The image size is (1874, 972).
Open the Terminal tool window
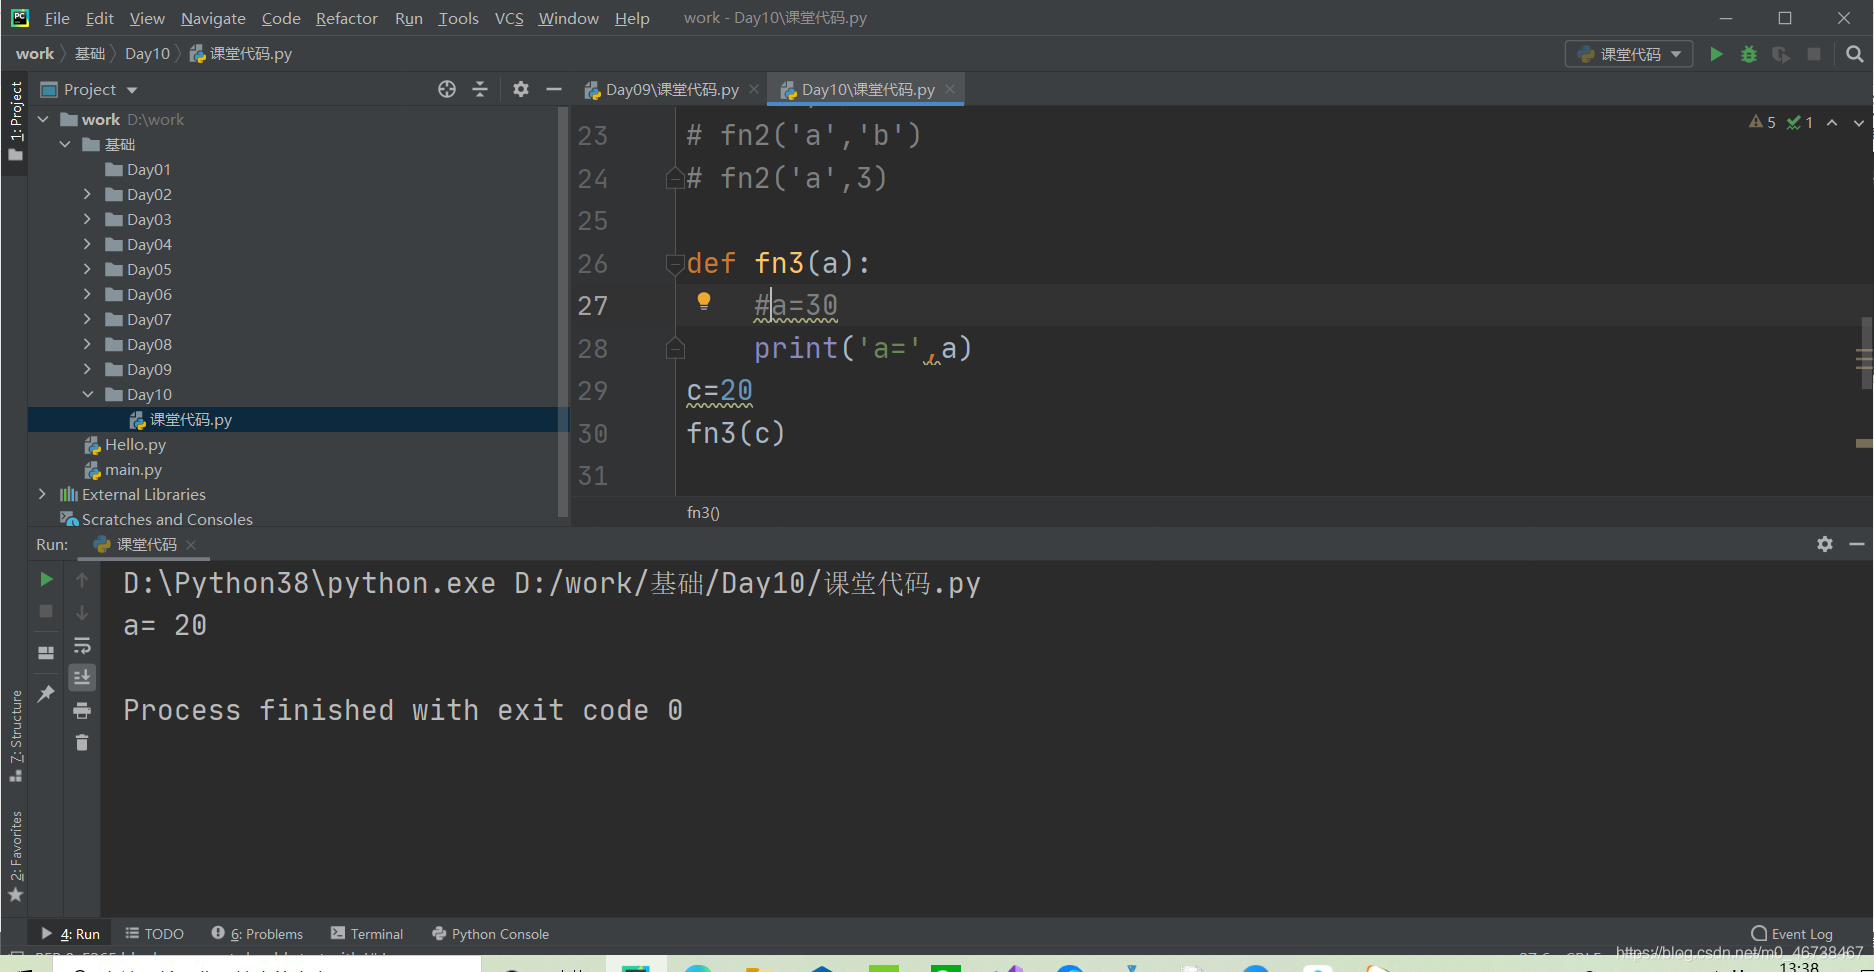click(x=367, y=934)
